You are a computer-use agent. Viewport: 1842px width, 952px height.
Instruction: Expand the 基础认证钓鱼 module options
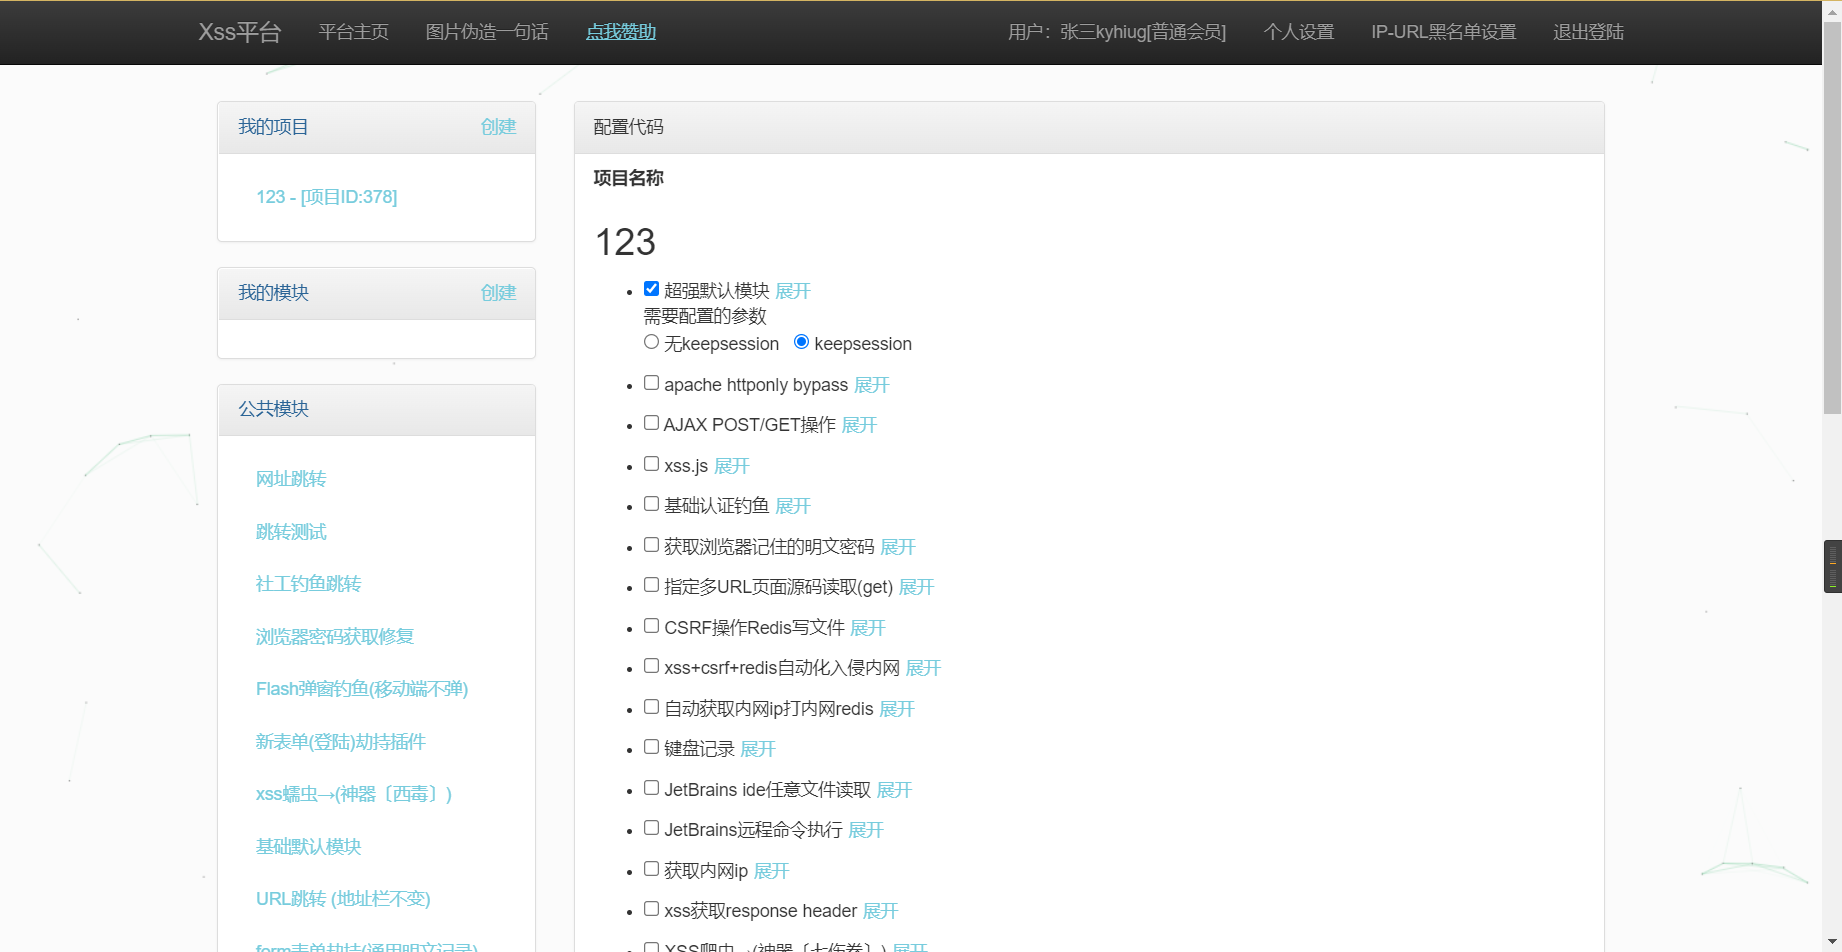792,506
